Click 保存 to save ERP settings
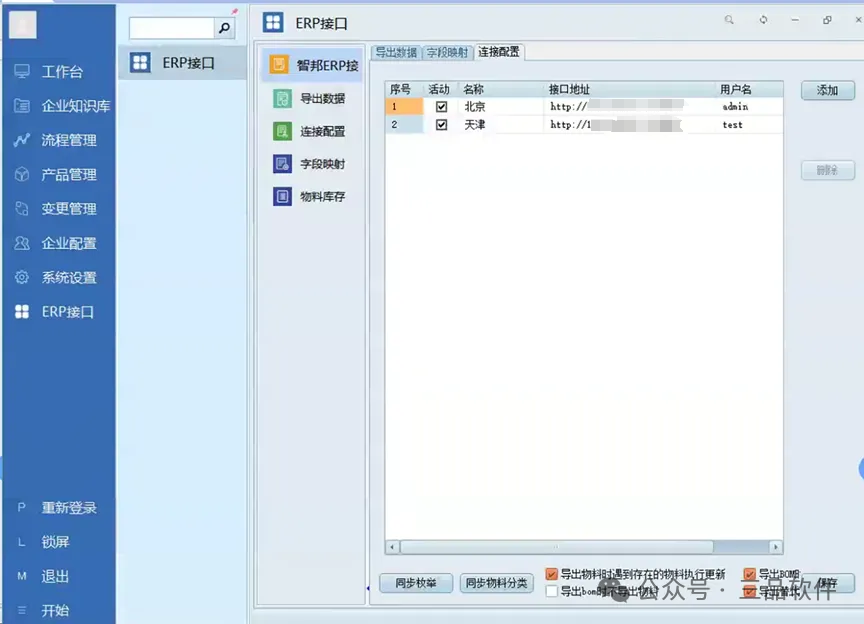The image size is (864, 624). pos(831,583)
